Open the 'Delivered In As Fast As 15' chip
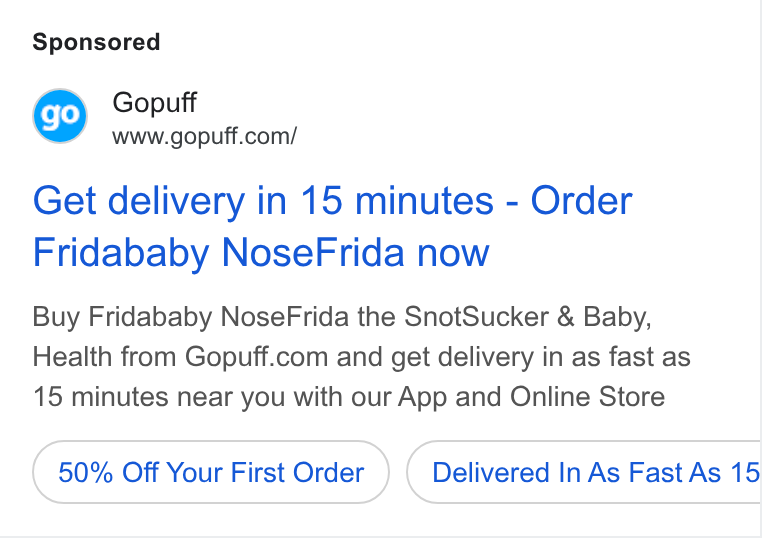This screenshot has height=538, width=762. tap(584, 472)
